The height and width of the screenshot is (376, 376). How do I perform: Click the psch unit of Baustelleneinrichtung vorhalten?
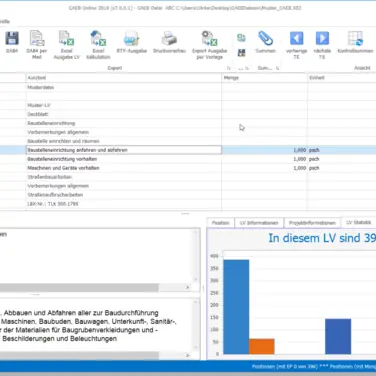click(x=314, y=159)
